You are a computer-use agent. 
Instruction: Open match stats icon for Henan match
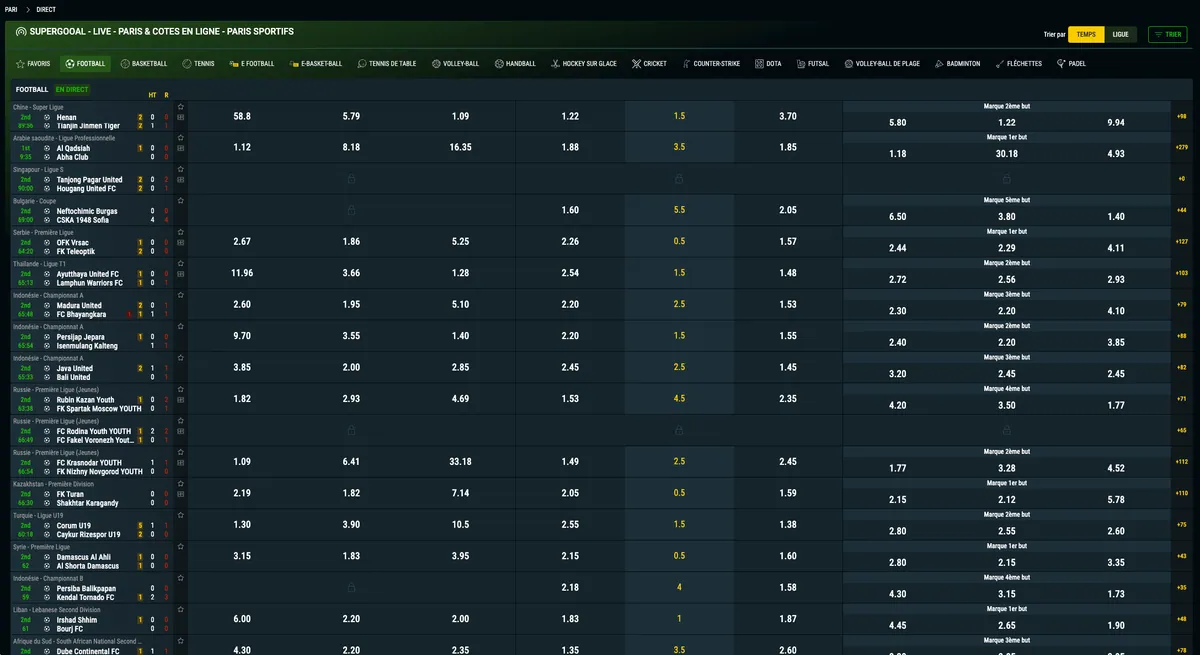click(x=181, y=117)
